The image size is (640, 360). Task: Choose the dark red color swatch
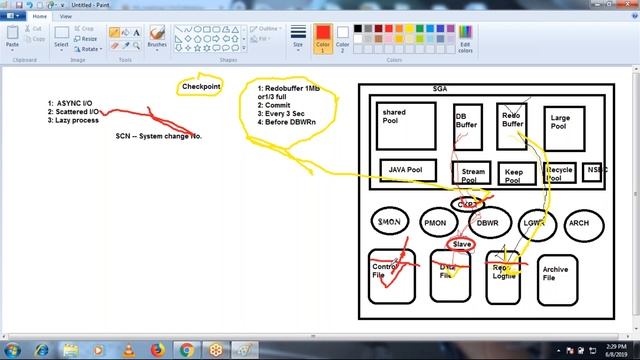click(378, 29)
